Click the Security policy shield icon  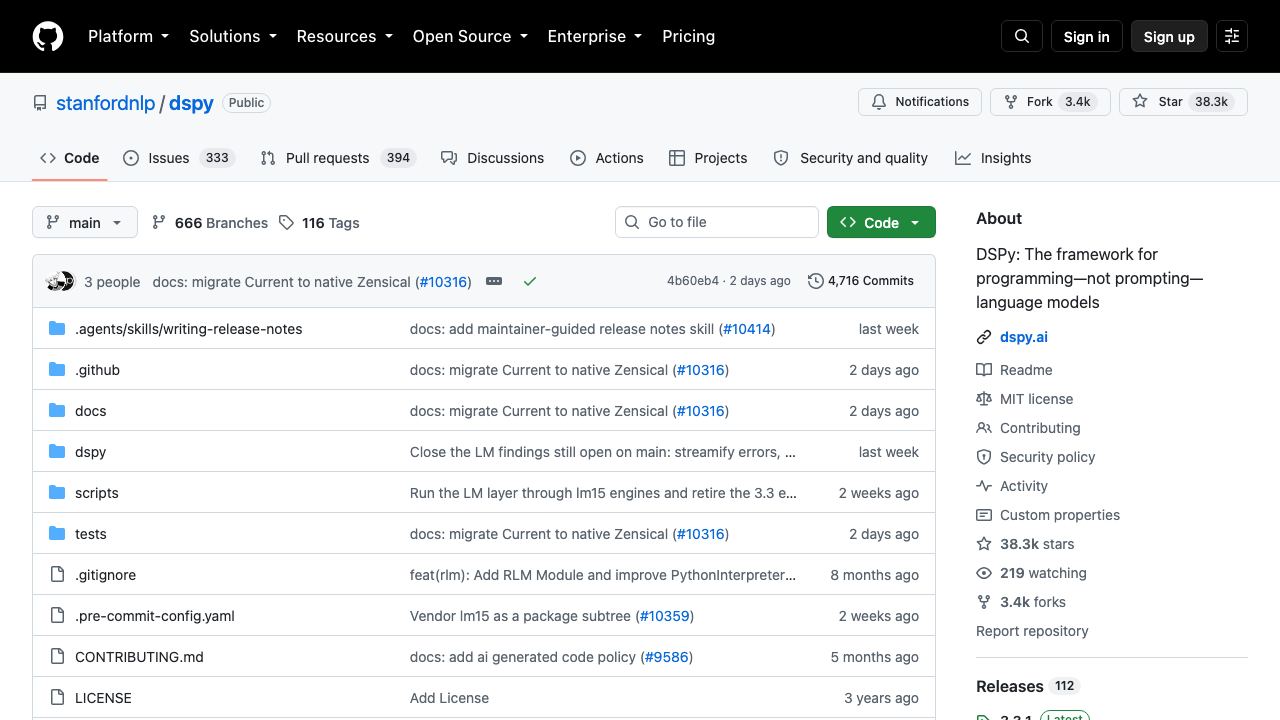click(x=984, y=457)
